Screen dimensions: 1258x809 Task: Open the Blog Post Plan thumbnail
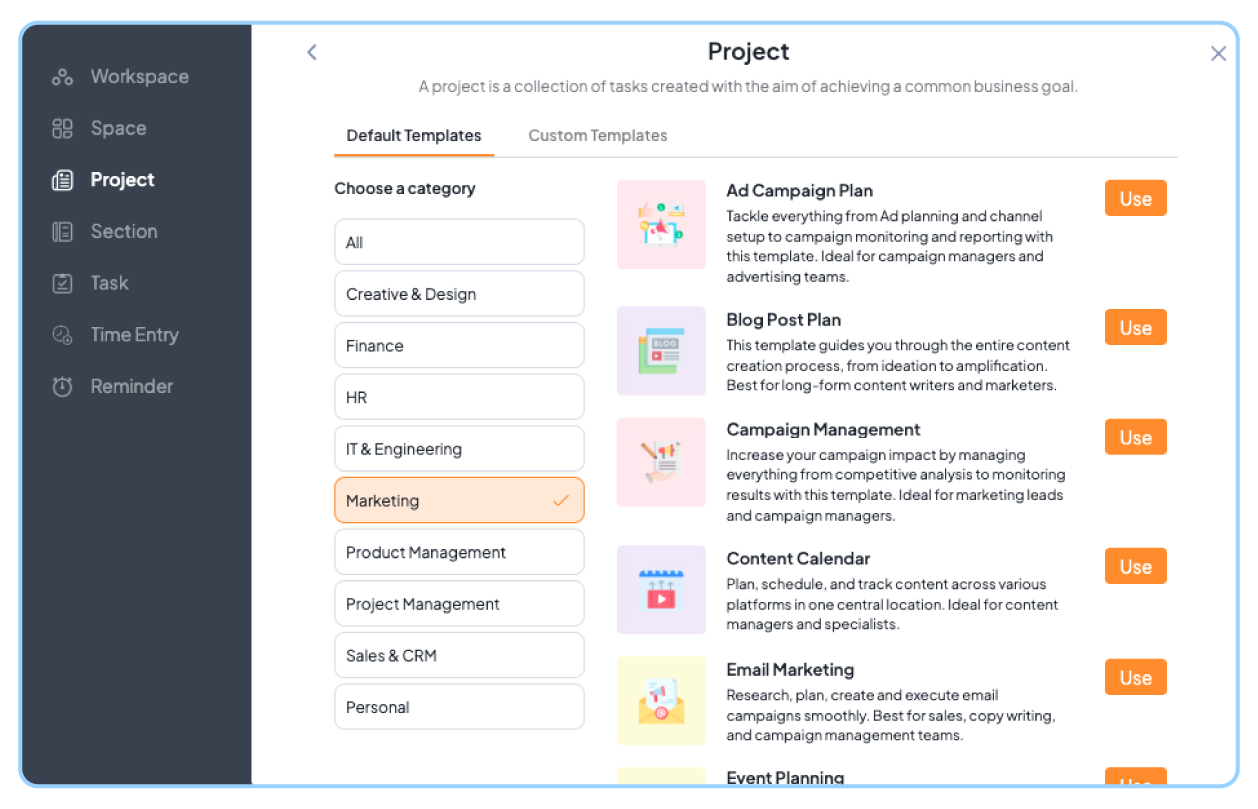point(661,351)
